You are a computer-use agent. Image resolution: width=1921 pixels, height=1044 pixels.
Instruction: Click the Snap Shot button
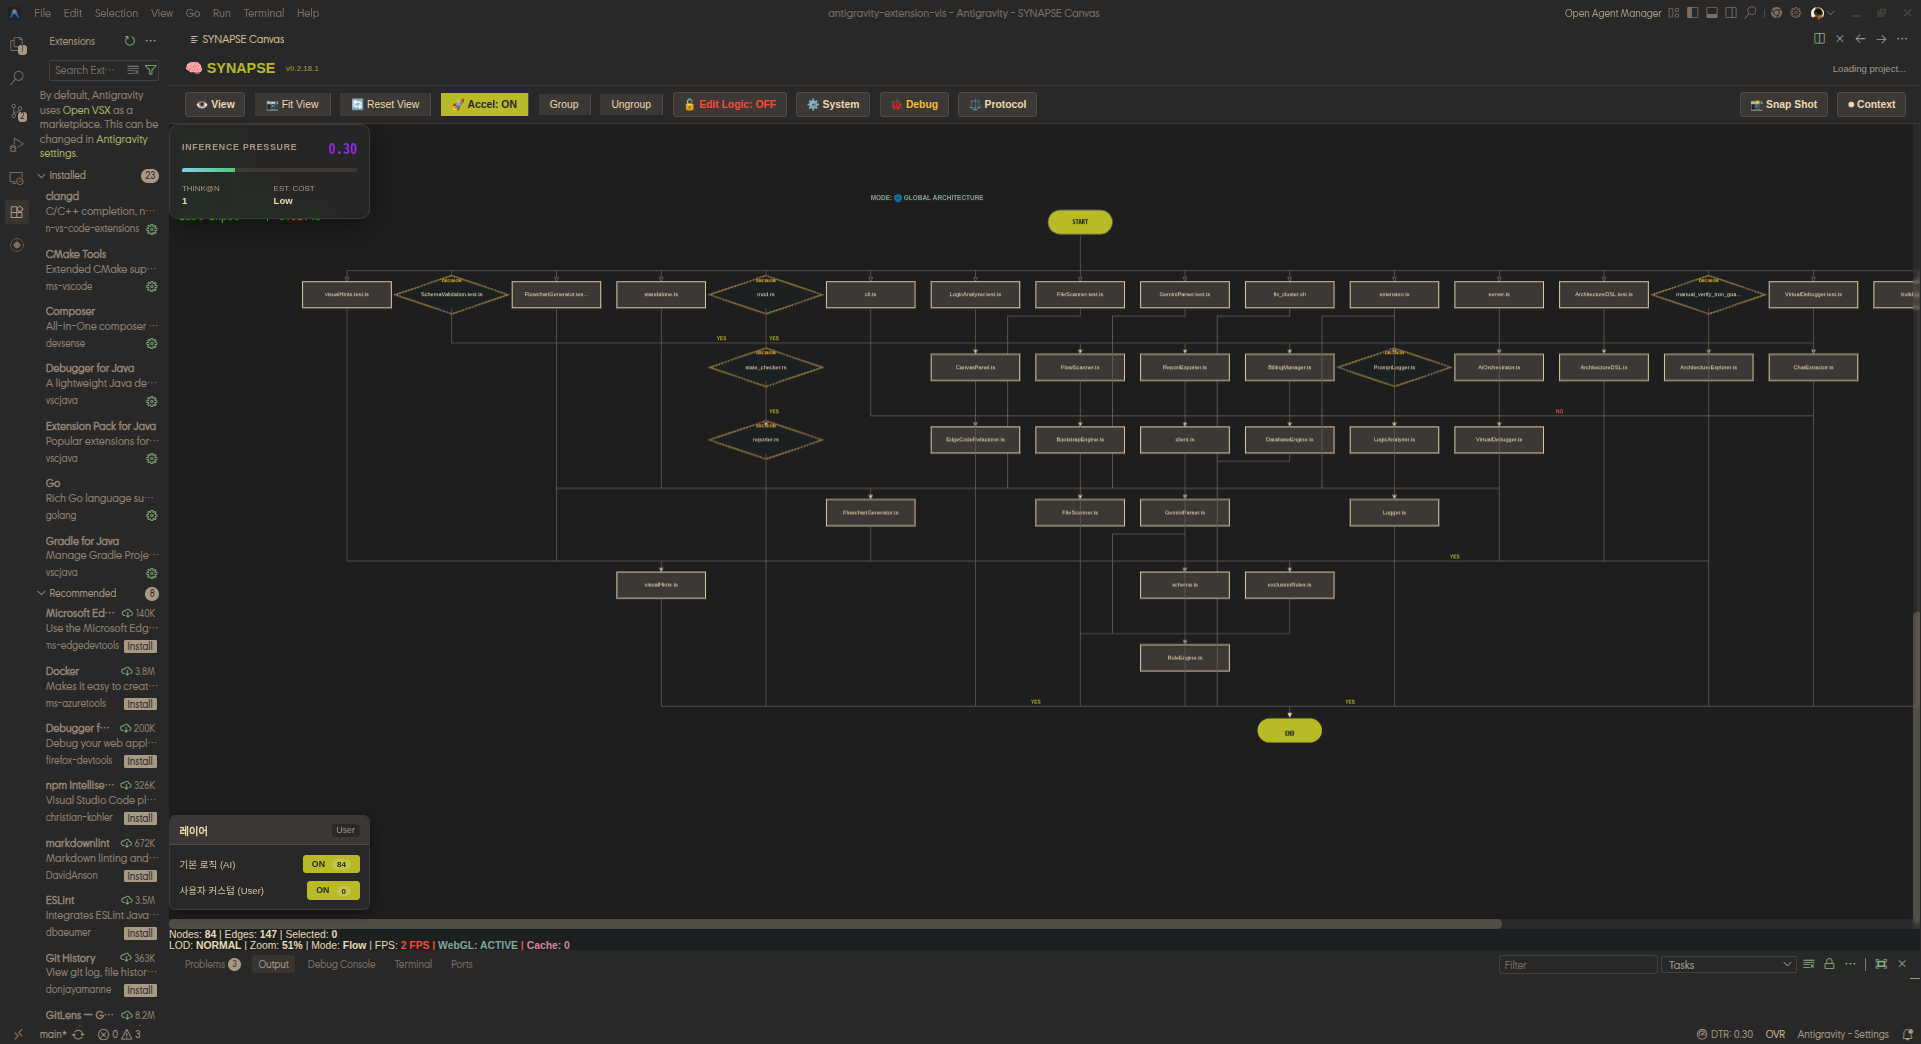click(1783, 104)
